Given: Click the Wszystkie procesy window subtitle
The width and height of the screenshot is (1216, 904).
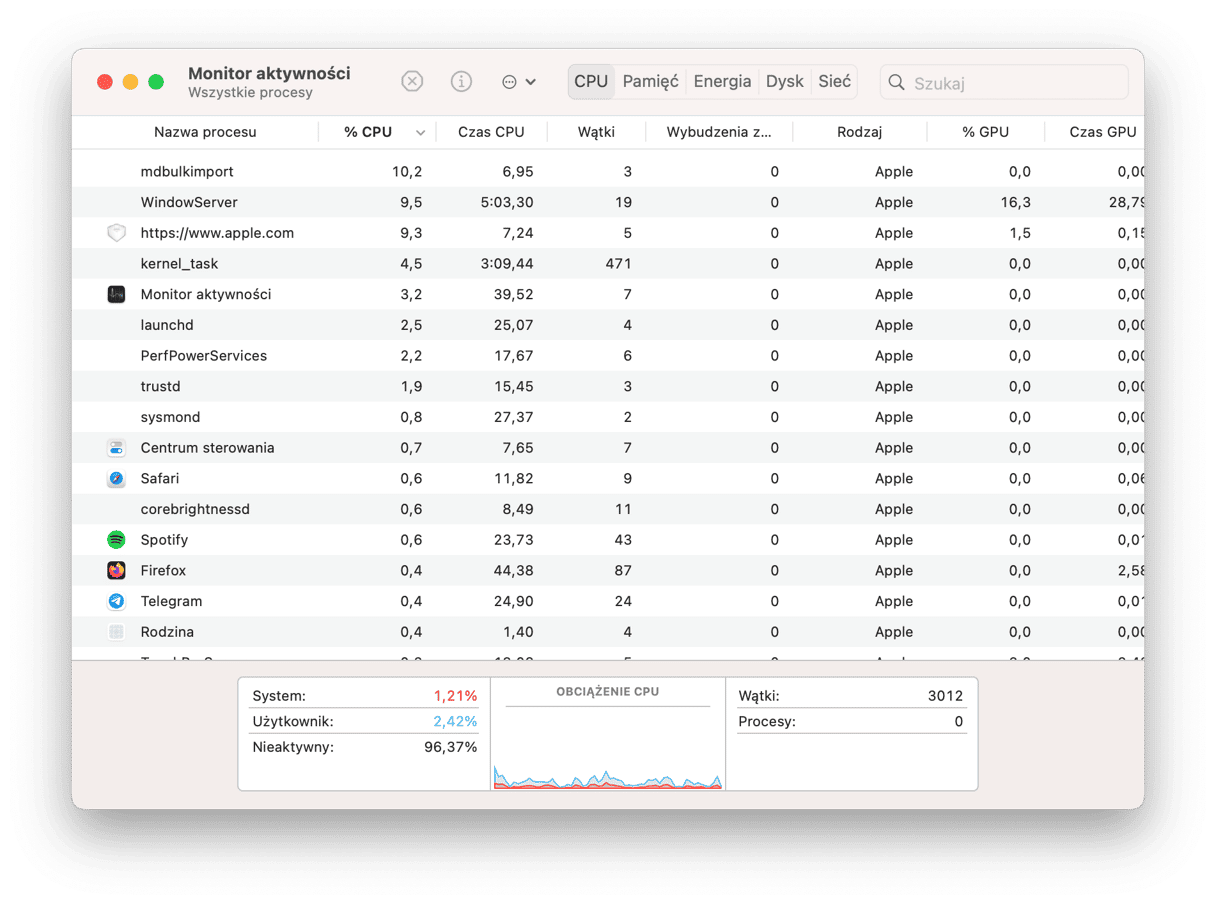Looking at the screenshot, I should tap(250, 93).
